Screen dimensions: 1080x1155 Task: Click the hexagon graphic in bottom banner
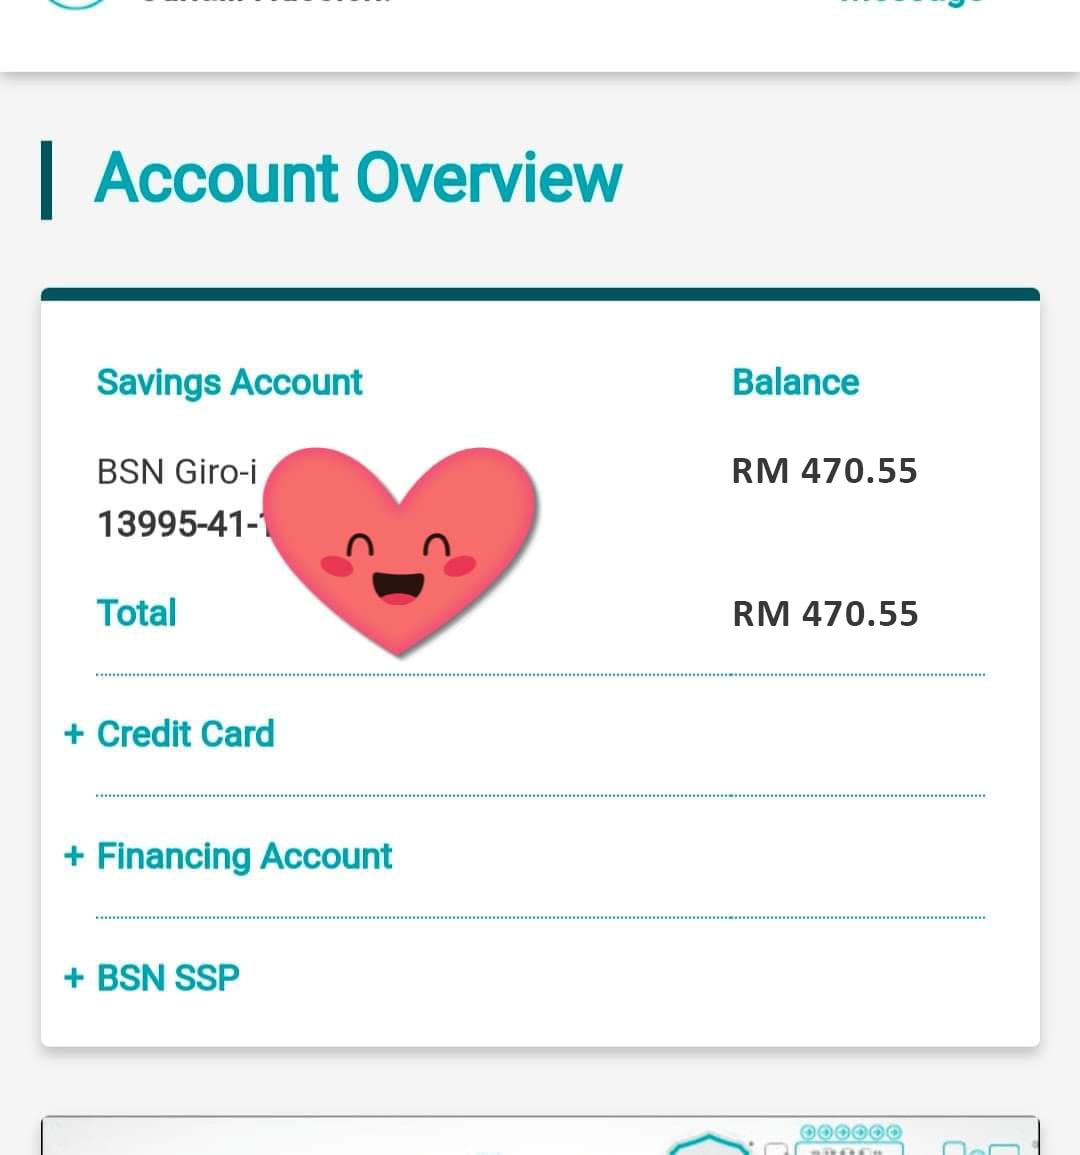(707, 1145)
